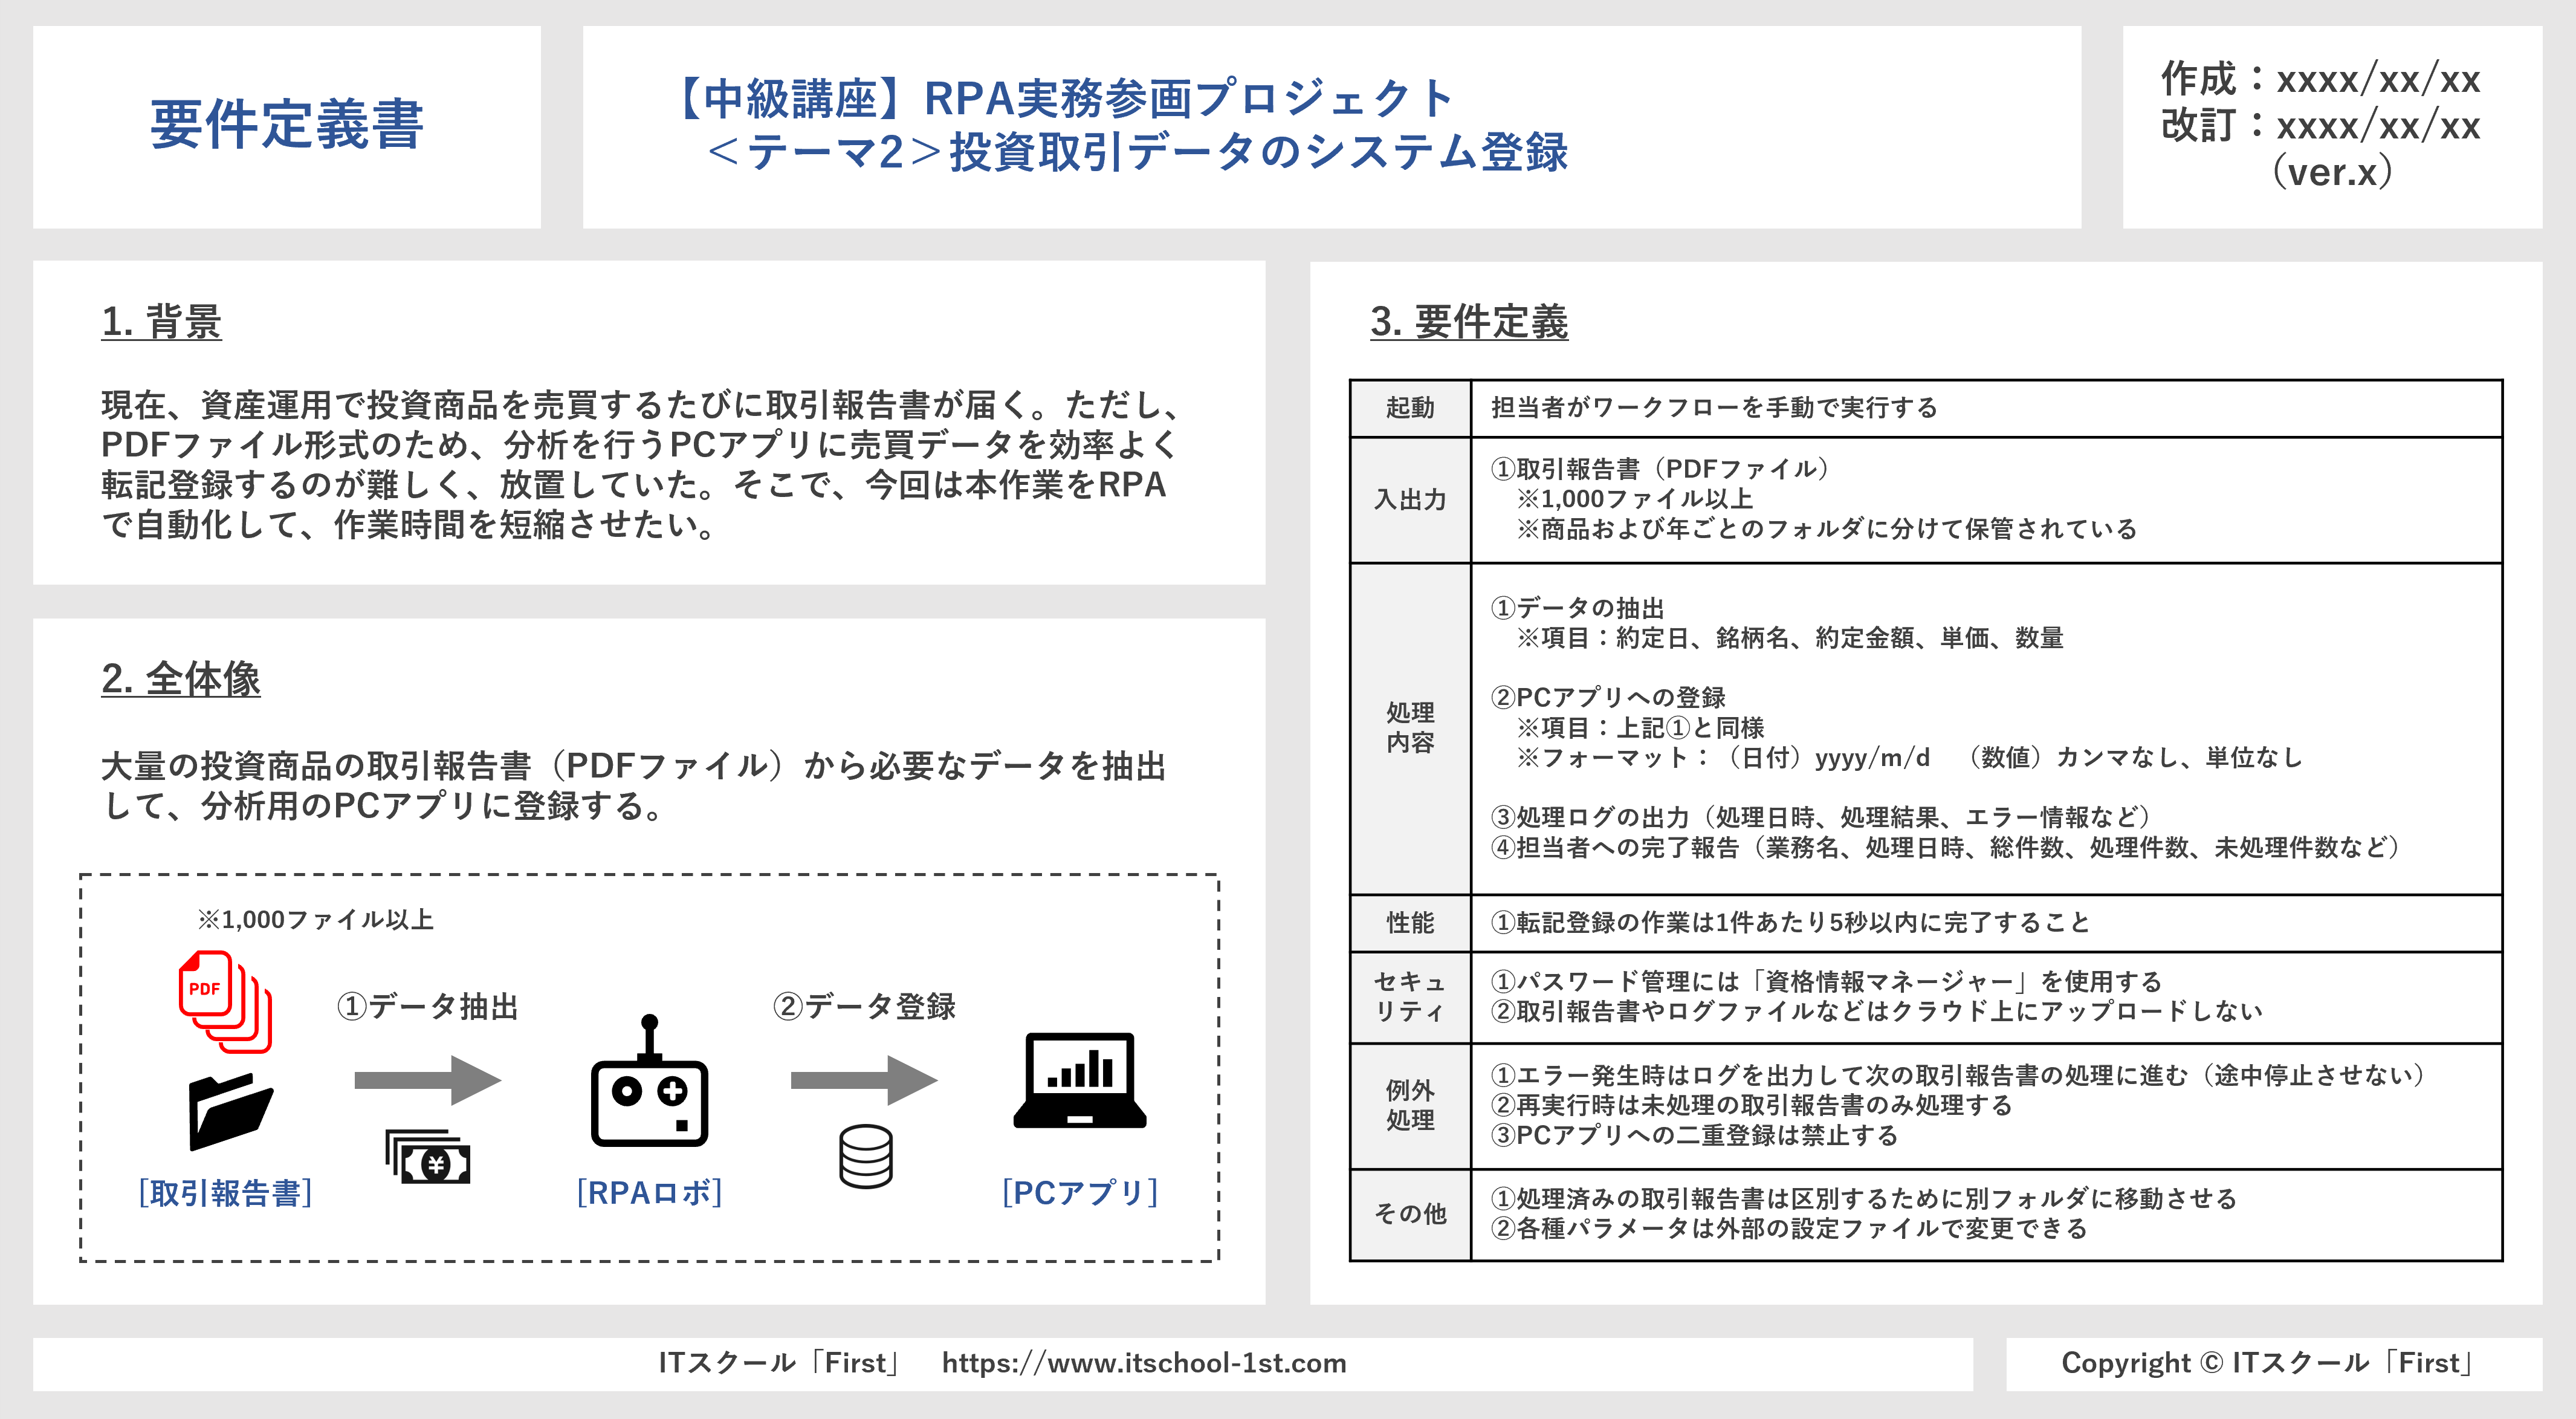Click the 背景 paragraph starting 現在、資産運用

coord(642,465)
